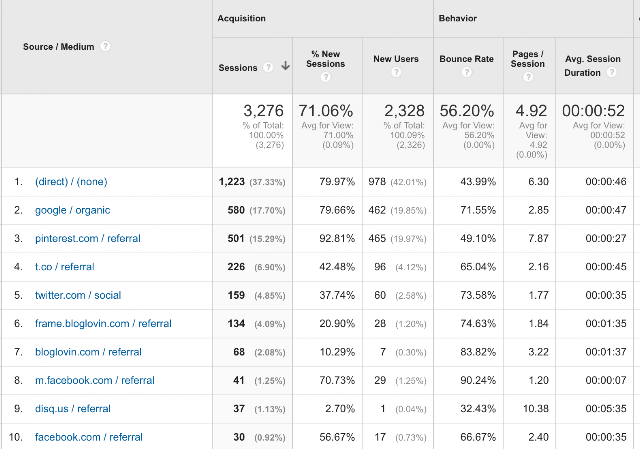Click pages per session value 7.87

pyautogui.click(x=538, y=238)
